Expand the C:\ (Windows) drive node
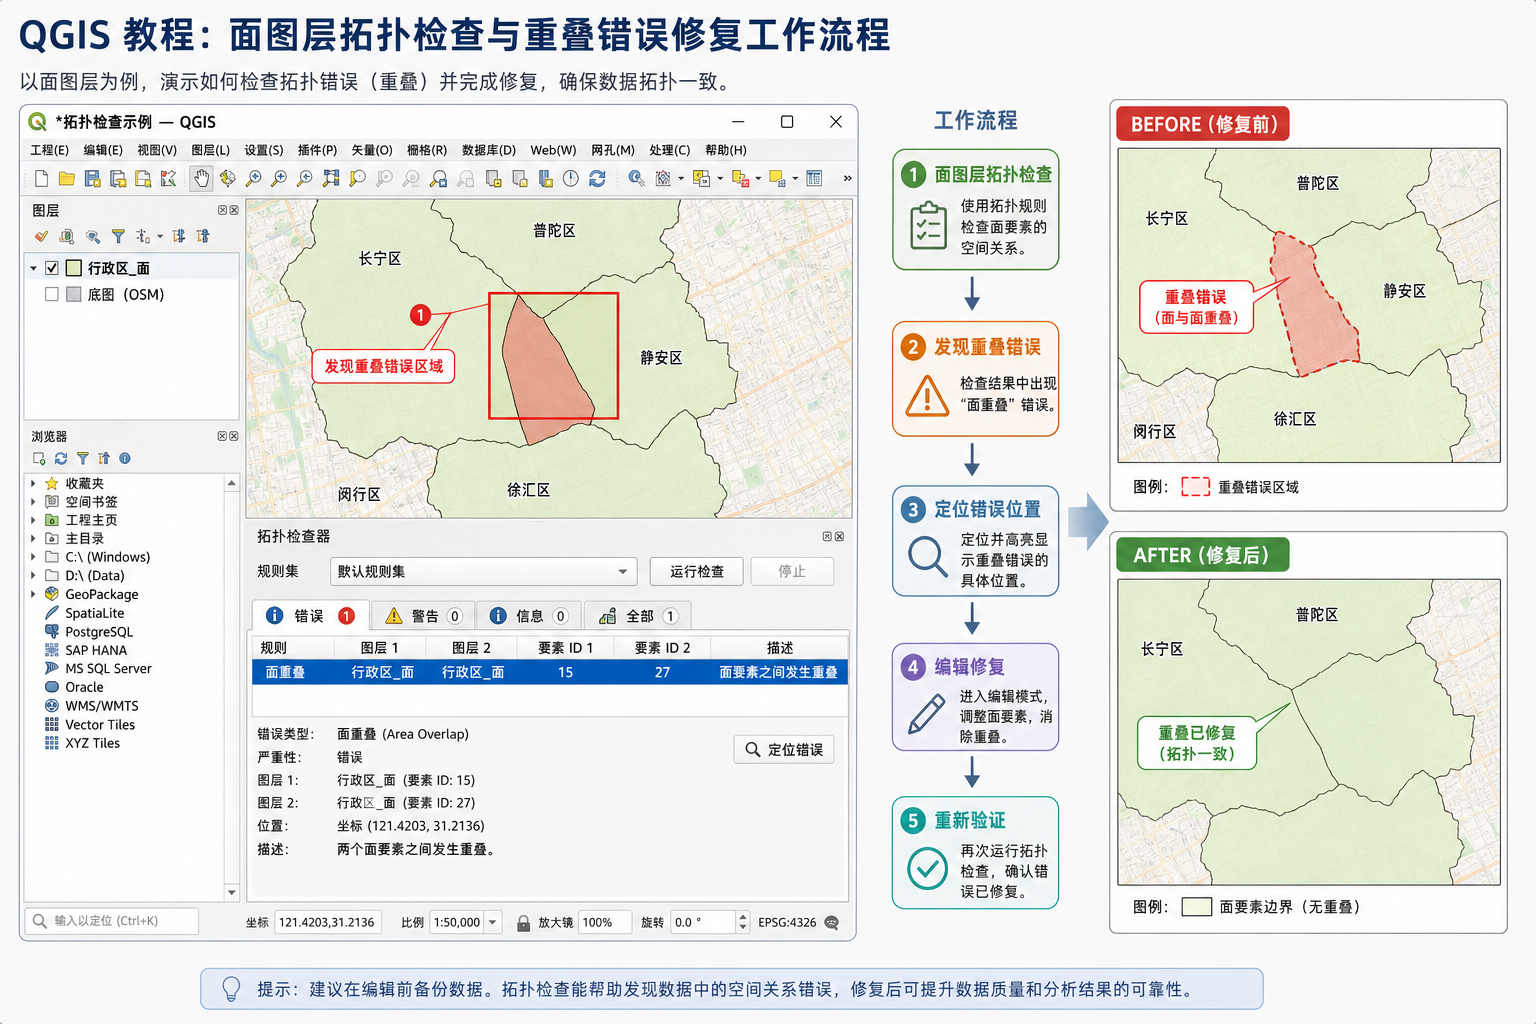The width and height of the screenshot is (1536, 1024). click(33, 557)
